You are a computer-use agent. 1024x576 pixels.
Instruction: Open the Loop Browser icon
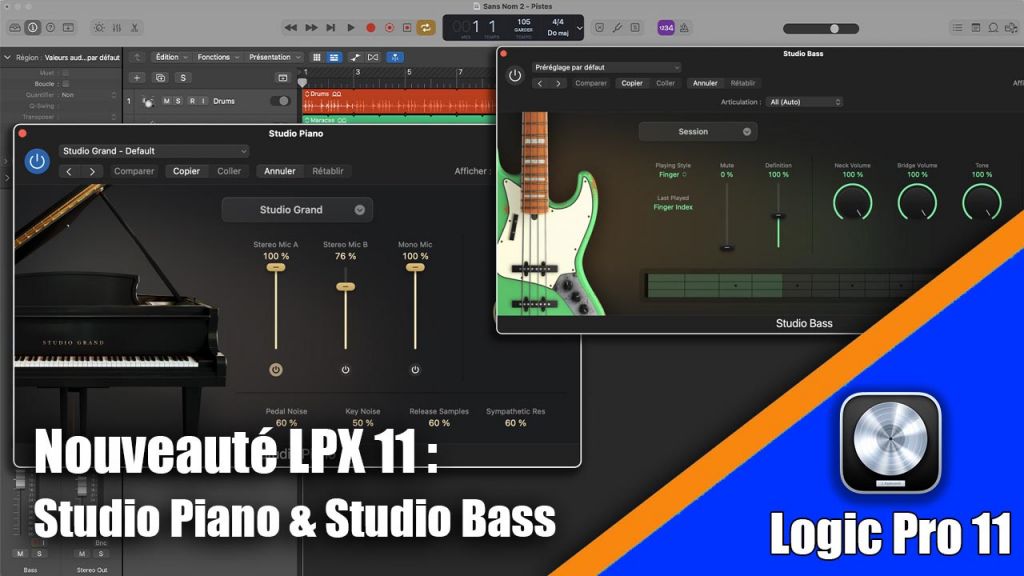[x=993, y=27]
